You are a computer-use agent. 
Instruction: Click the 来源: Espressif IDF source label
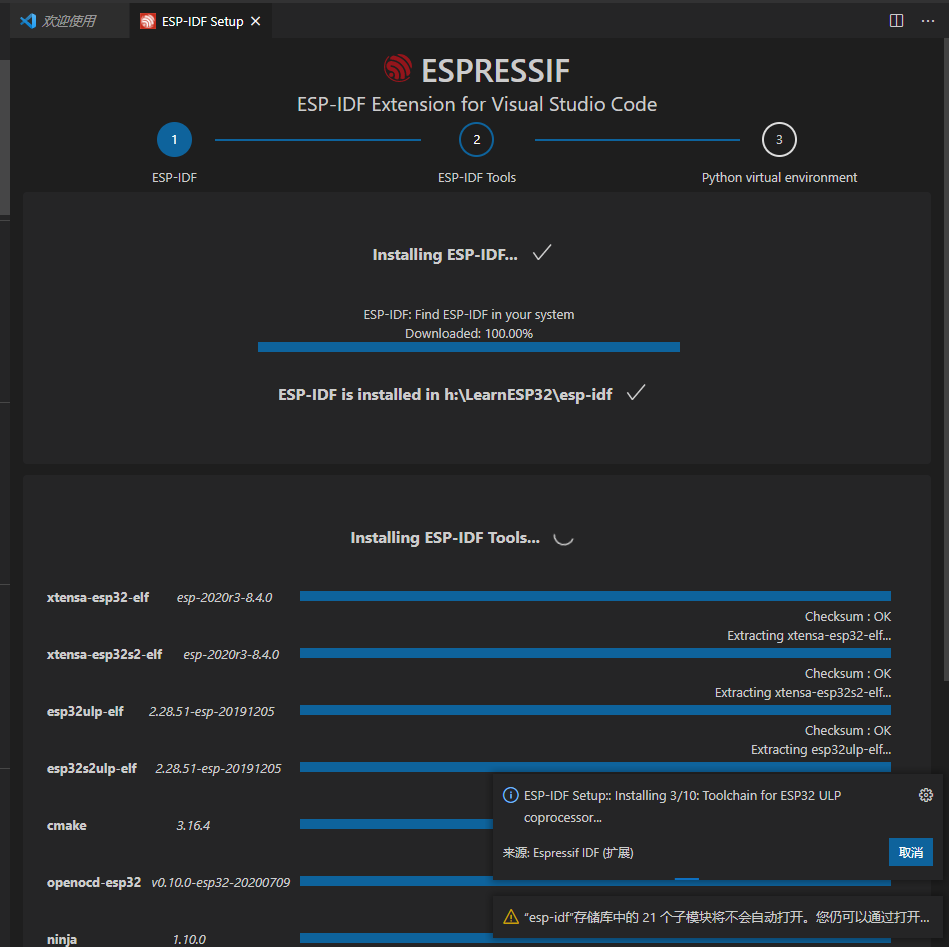click(568, 853)
